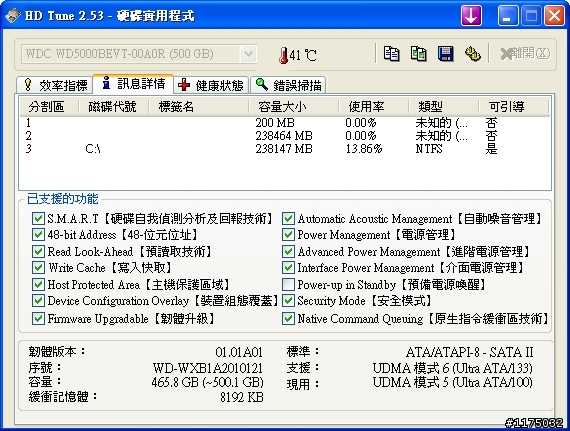
Task: Click the 分割區 column header
Action: 49,107
